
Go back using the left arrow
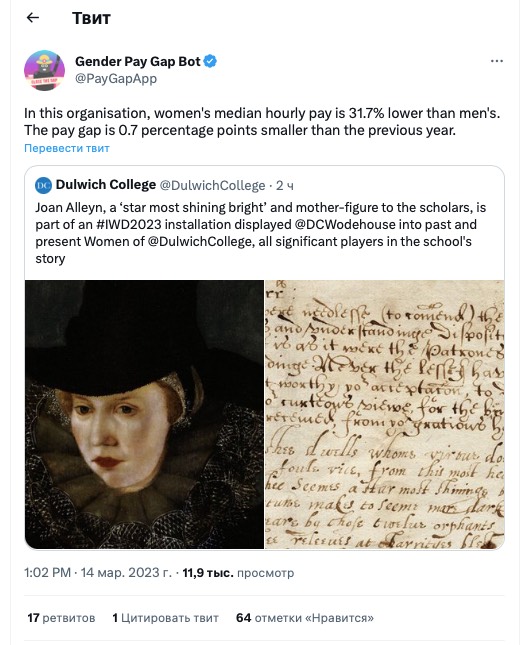pos(32,17)
